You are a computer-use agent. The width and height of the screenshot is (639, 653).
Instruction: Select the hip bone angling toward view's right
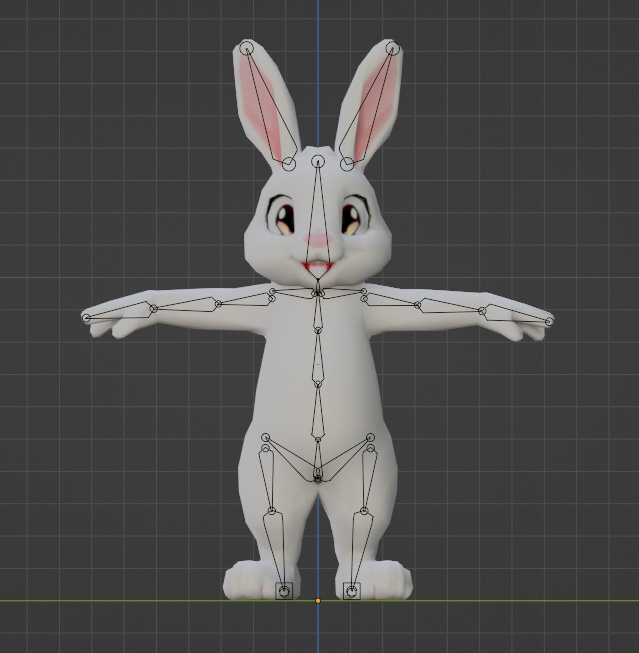[x=345, y=458]
